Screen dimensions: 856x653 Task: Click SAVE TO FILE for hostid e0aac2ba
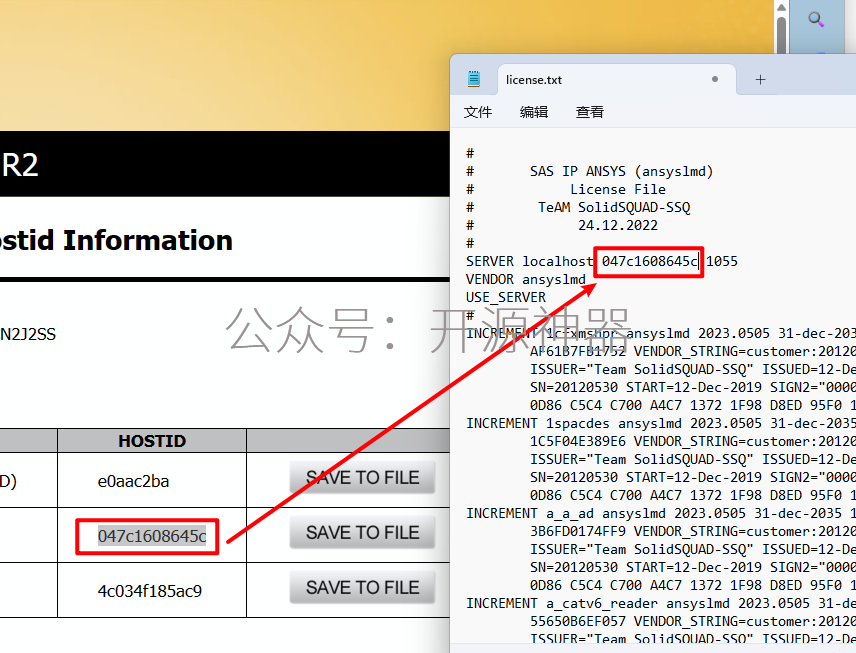tap(362, 478)
